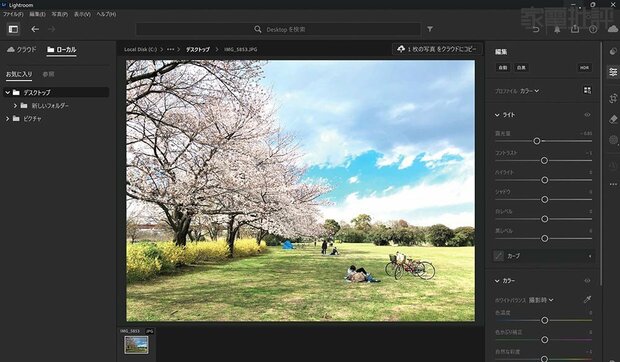Viewport: 620px width, 362px height.
Task: Select the Edit sliders panel icon
Action: 613,72
